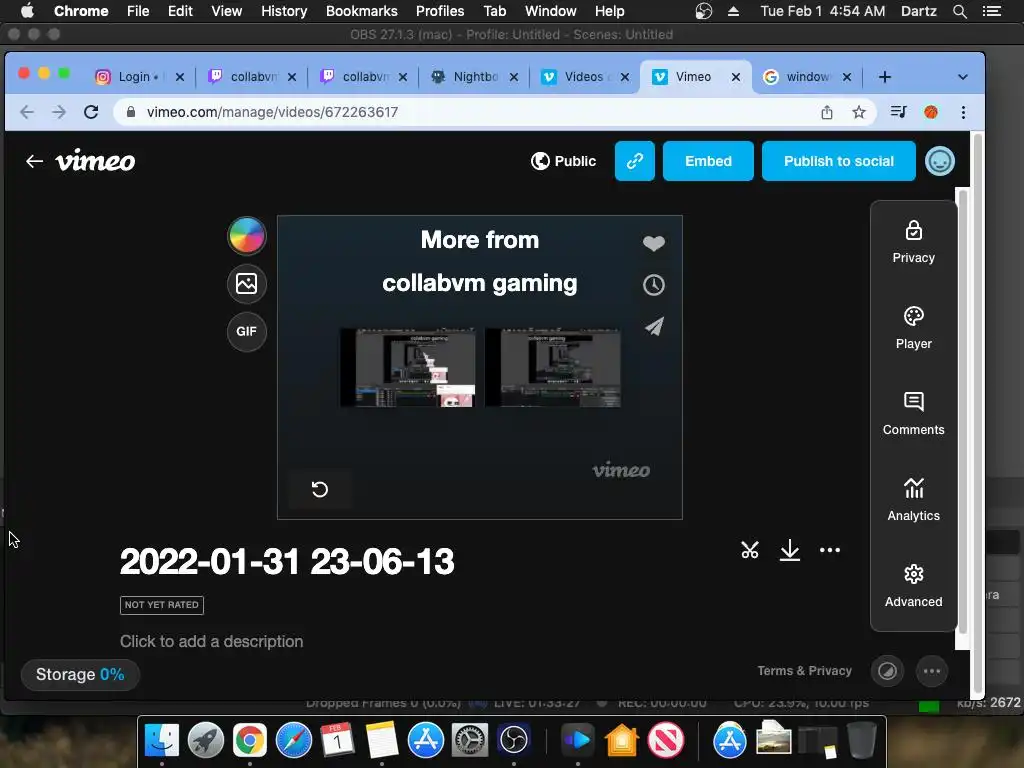Create a GIF with the GIF button
The height and width of the screenshot is (768, 1024).
(x=246, y=332)
